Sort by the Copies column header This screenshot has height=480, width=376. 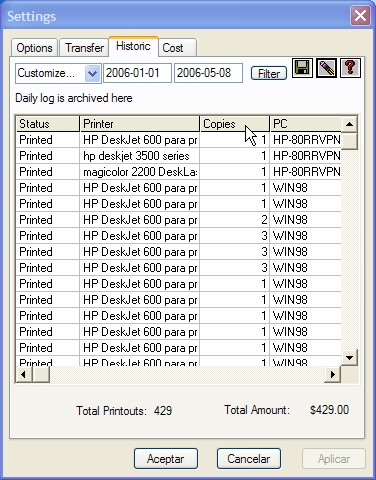[235, 124]
